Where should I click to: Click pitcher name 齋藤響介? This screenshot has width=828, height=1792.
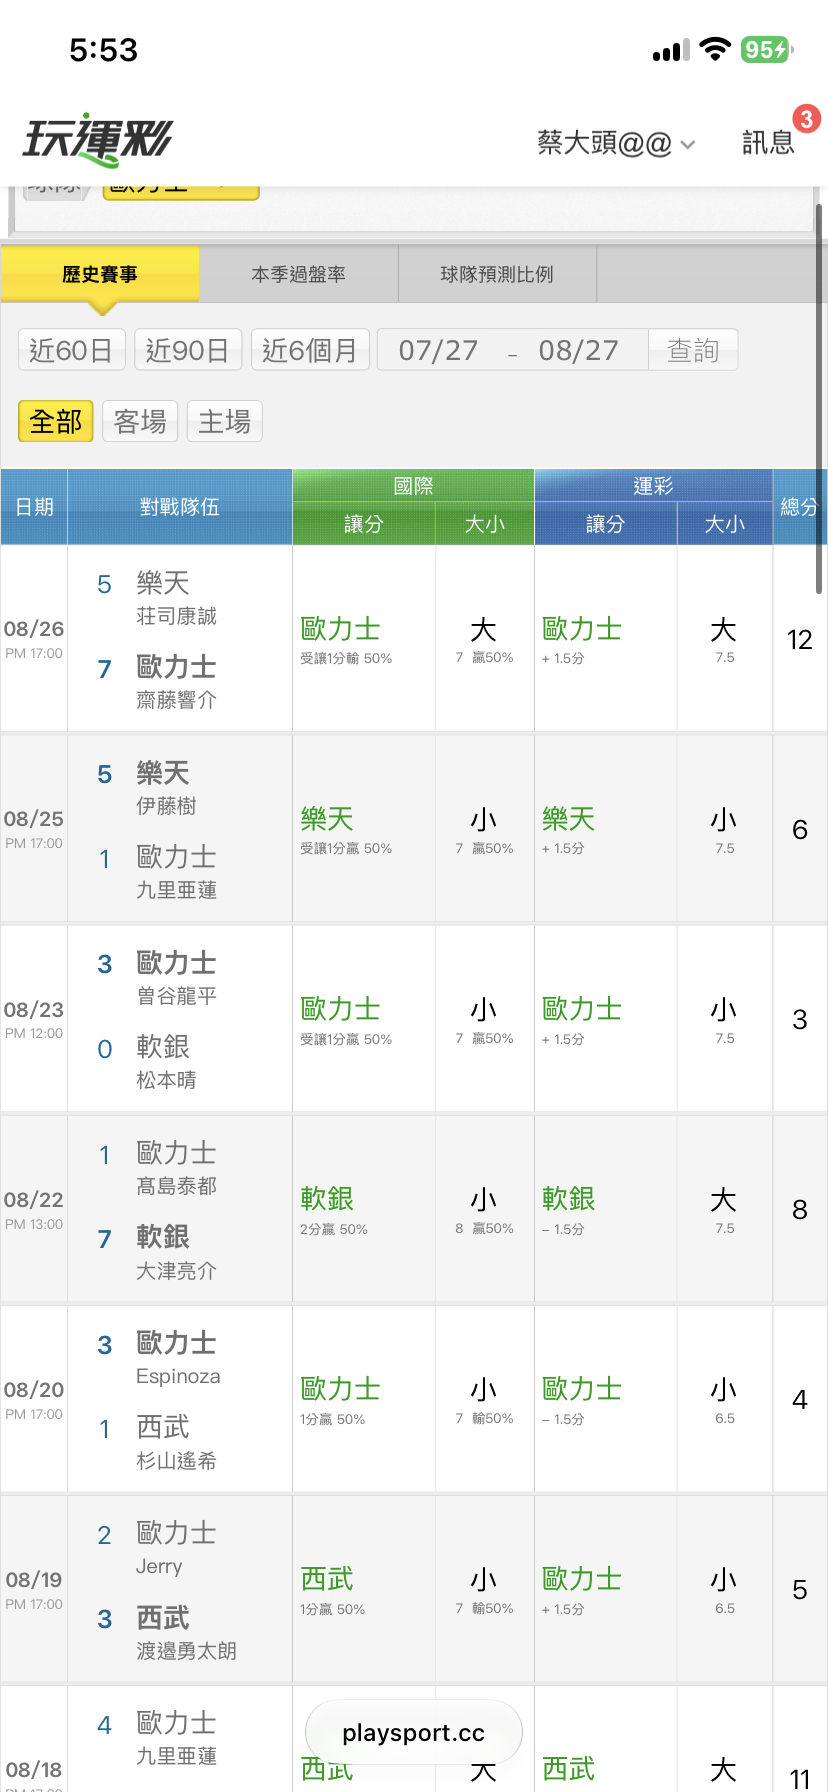point(176,700)
